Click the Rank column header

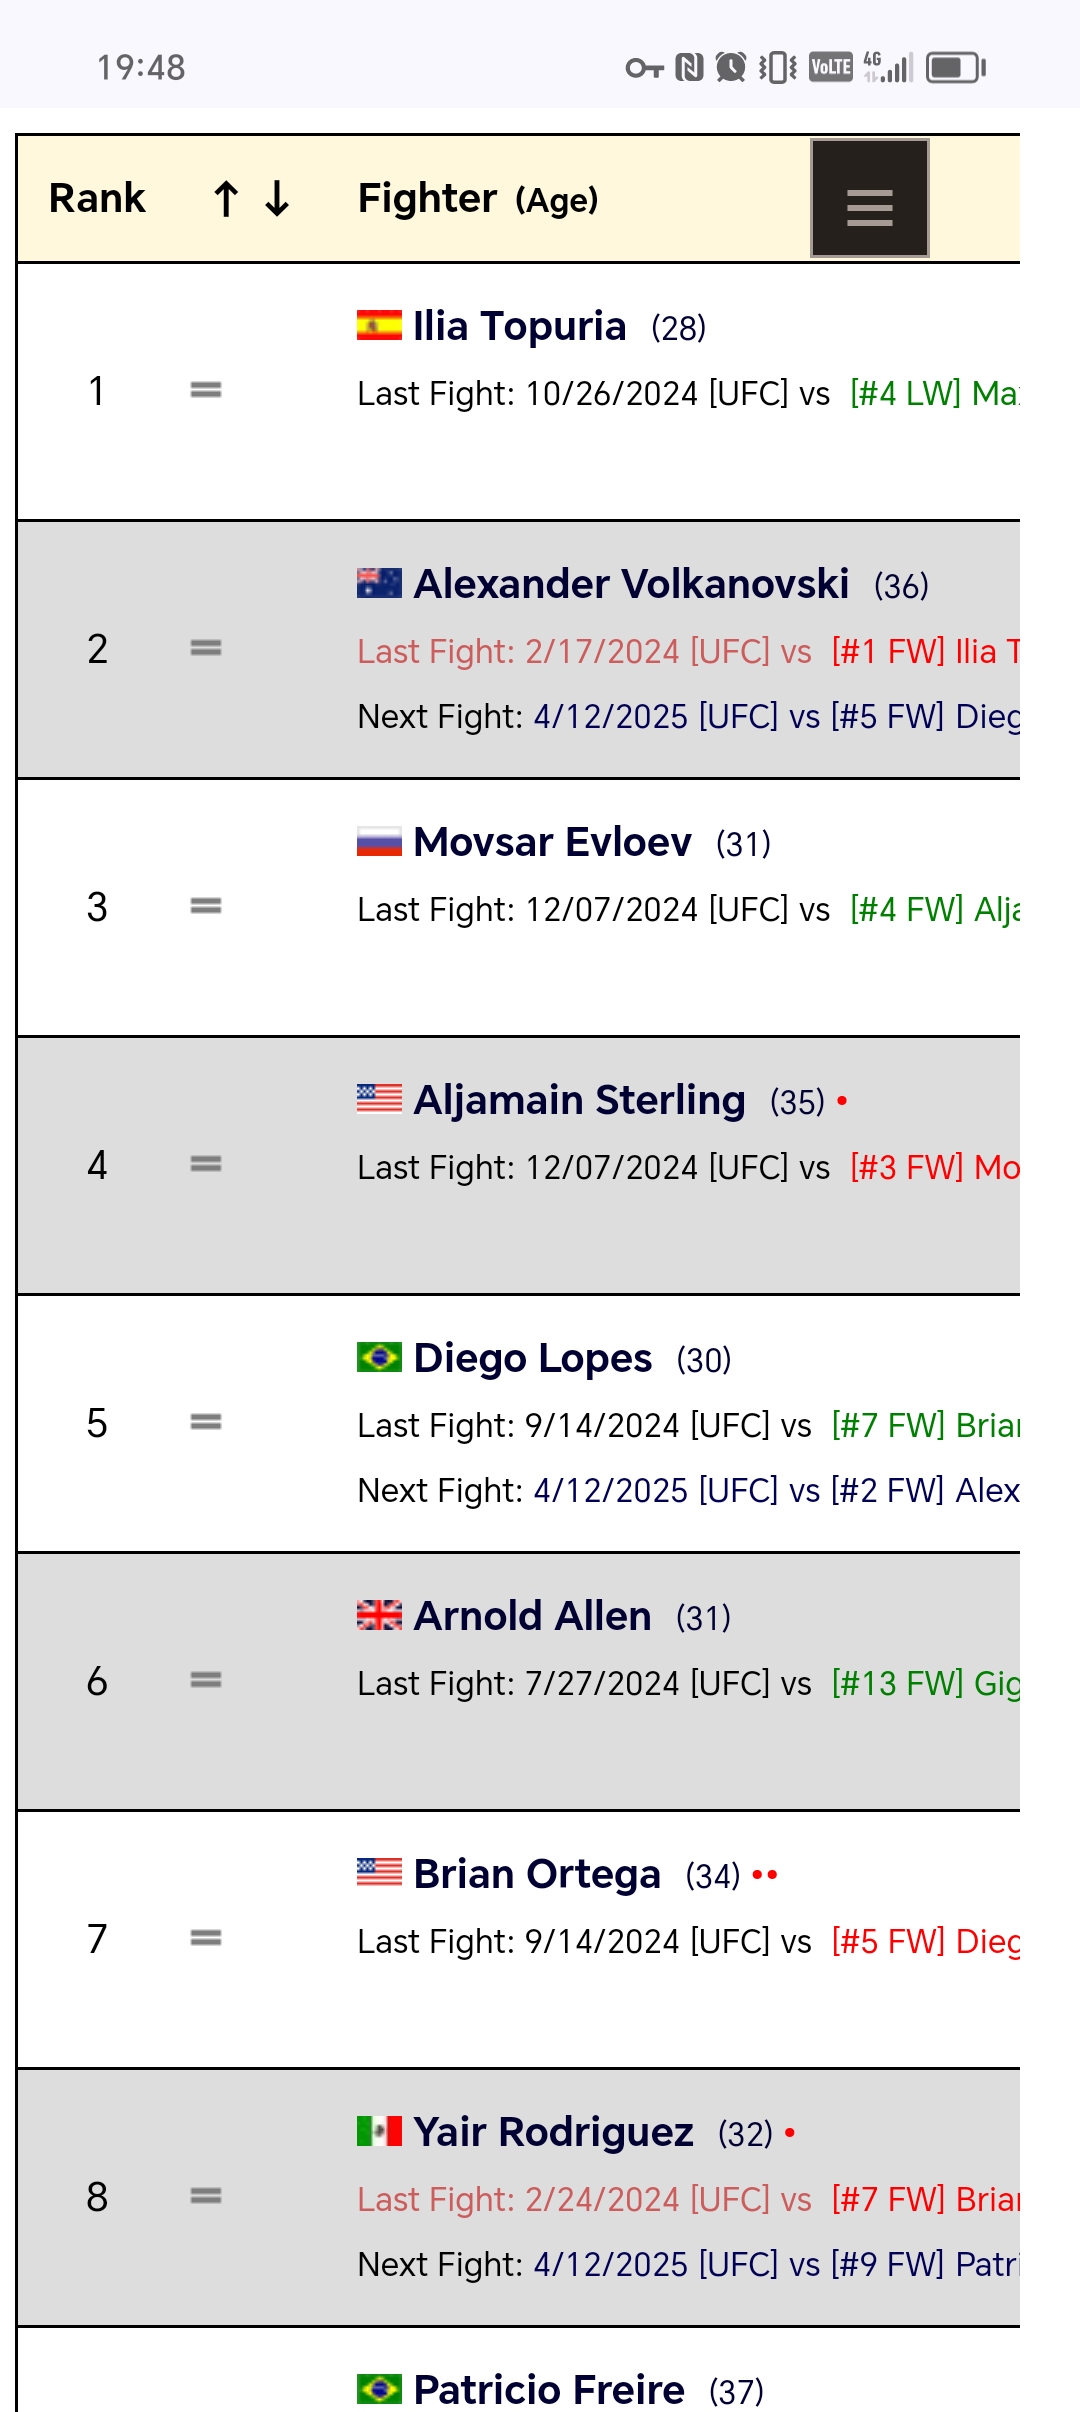(x=97, y=198)
